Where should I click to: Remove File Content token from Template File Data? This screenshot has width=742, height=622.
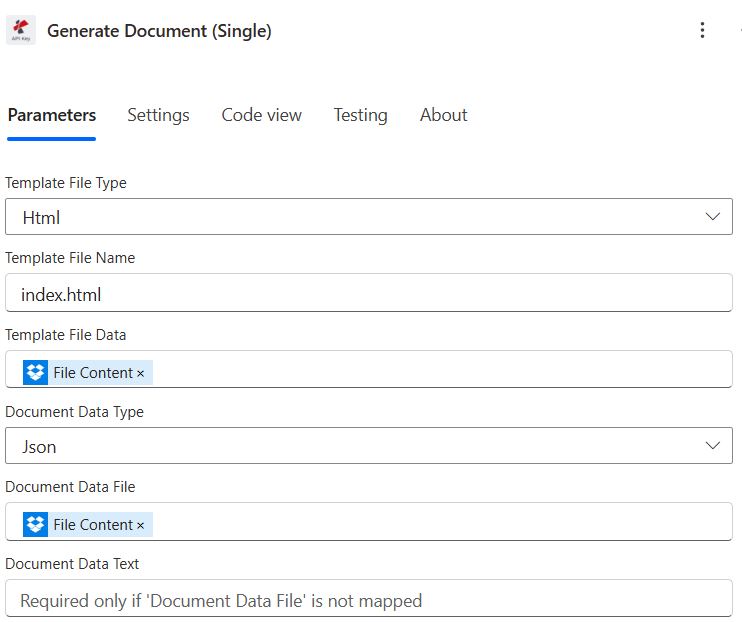click(141, 373)
